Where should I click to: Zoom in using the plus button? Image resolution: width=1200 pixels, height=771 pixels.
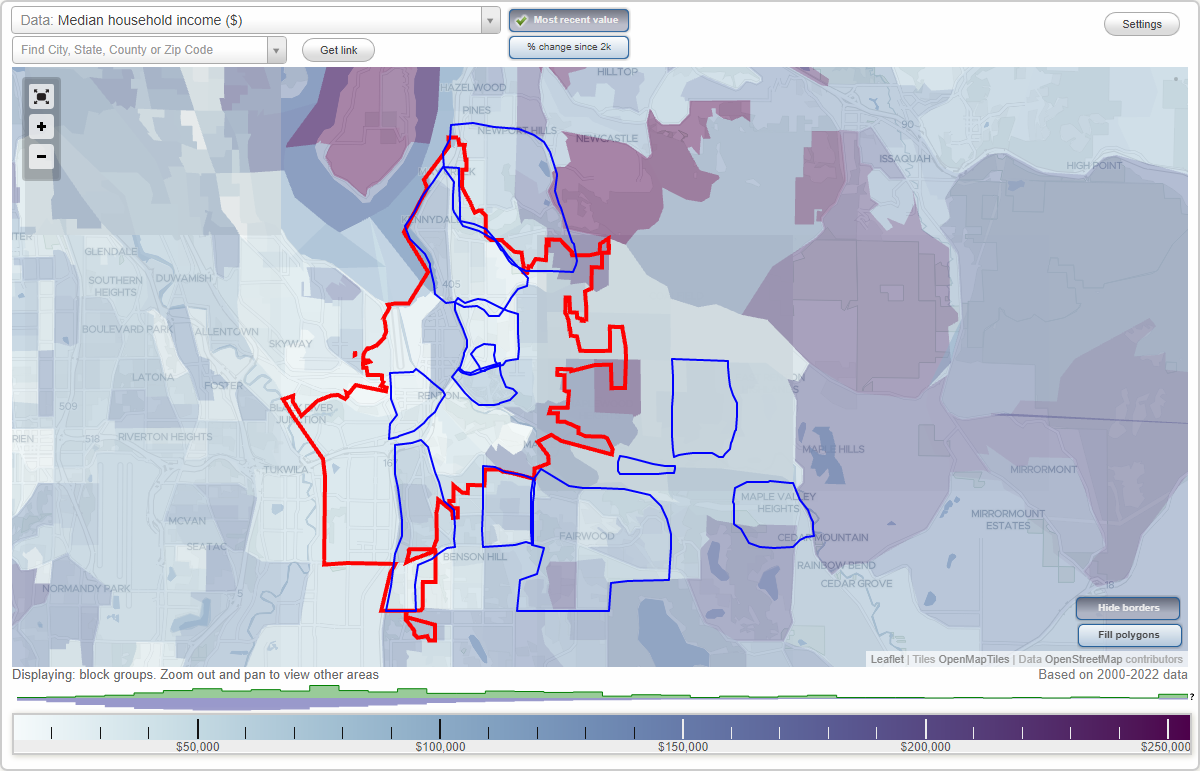(41, 127)
